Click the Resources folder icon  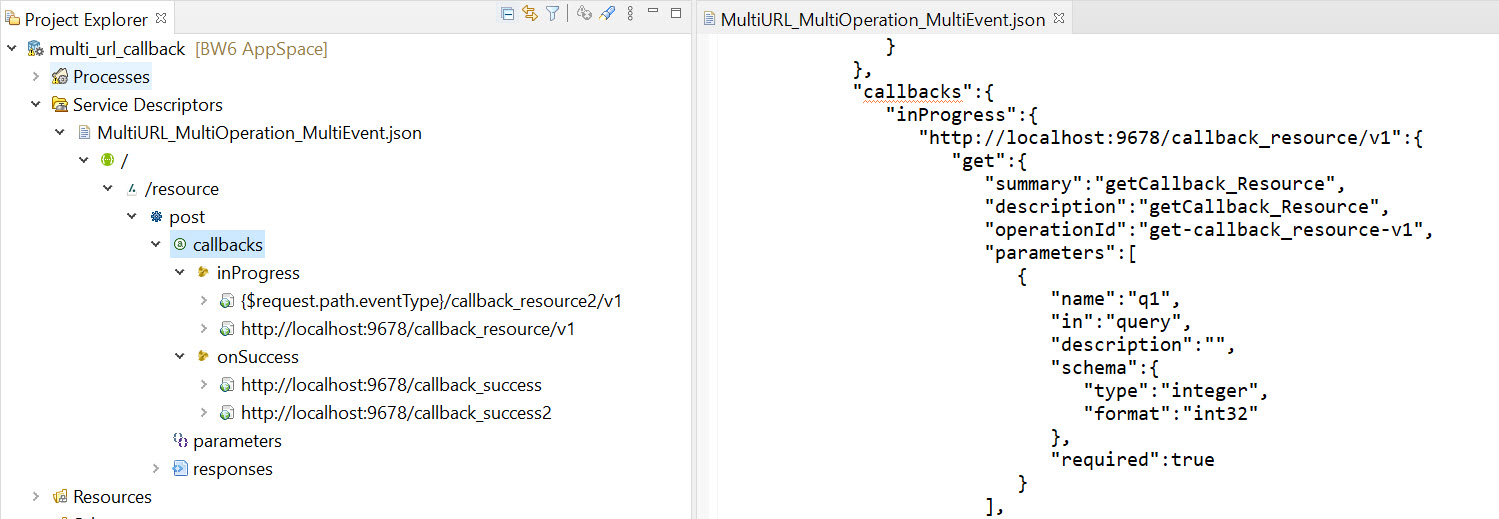pyautogui.click(x=59, y=497)
